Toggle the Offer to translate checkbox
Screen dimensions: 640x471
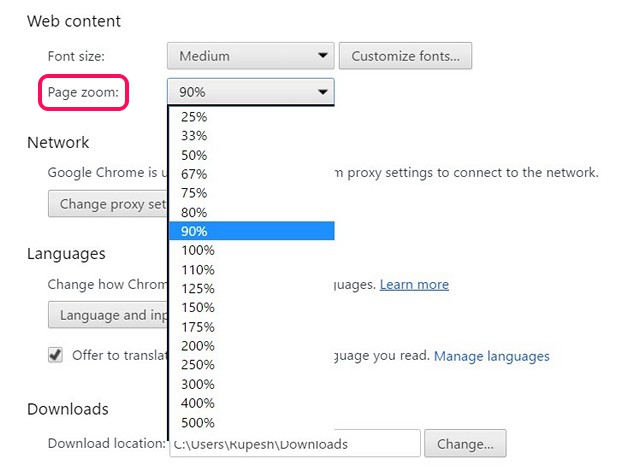(x=55, y=355)
